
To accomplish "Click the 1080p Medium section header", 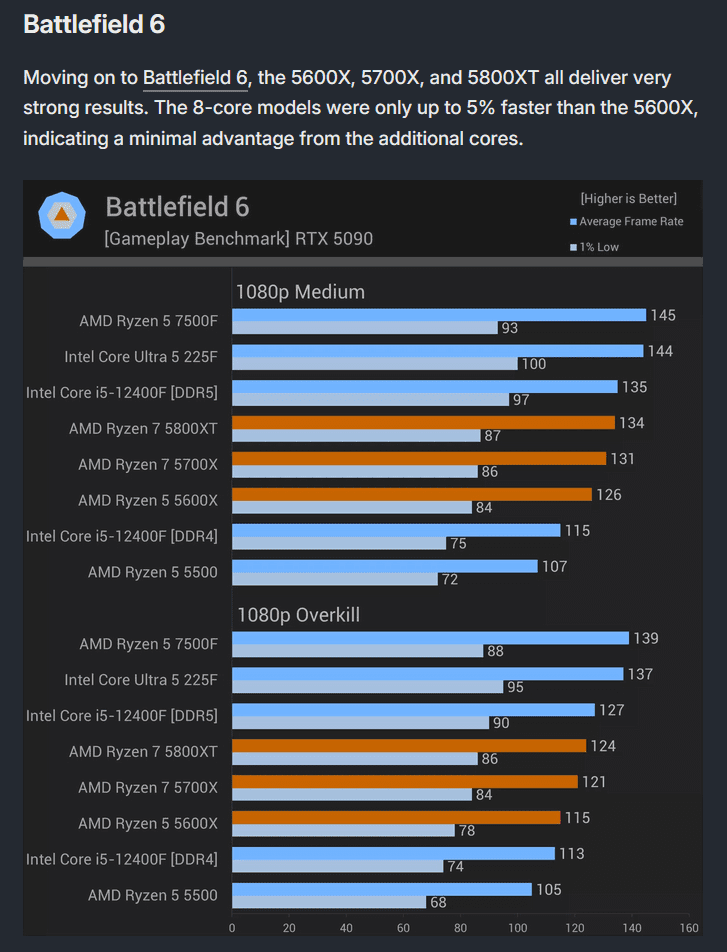I will [x=300, y=292].
